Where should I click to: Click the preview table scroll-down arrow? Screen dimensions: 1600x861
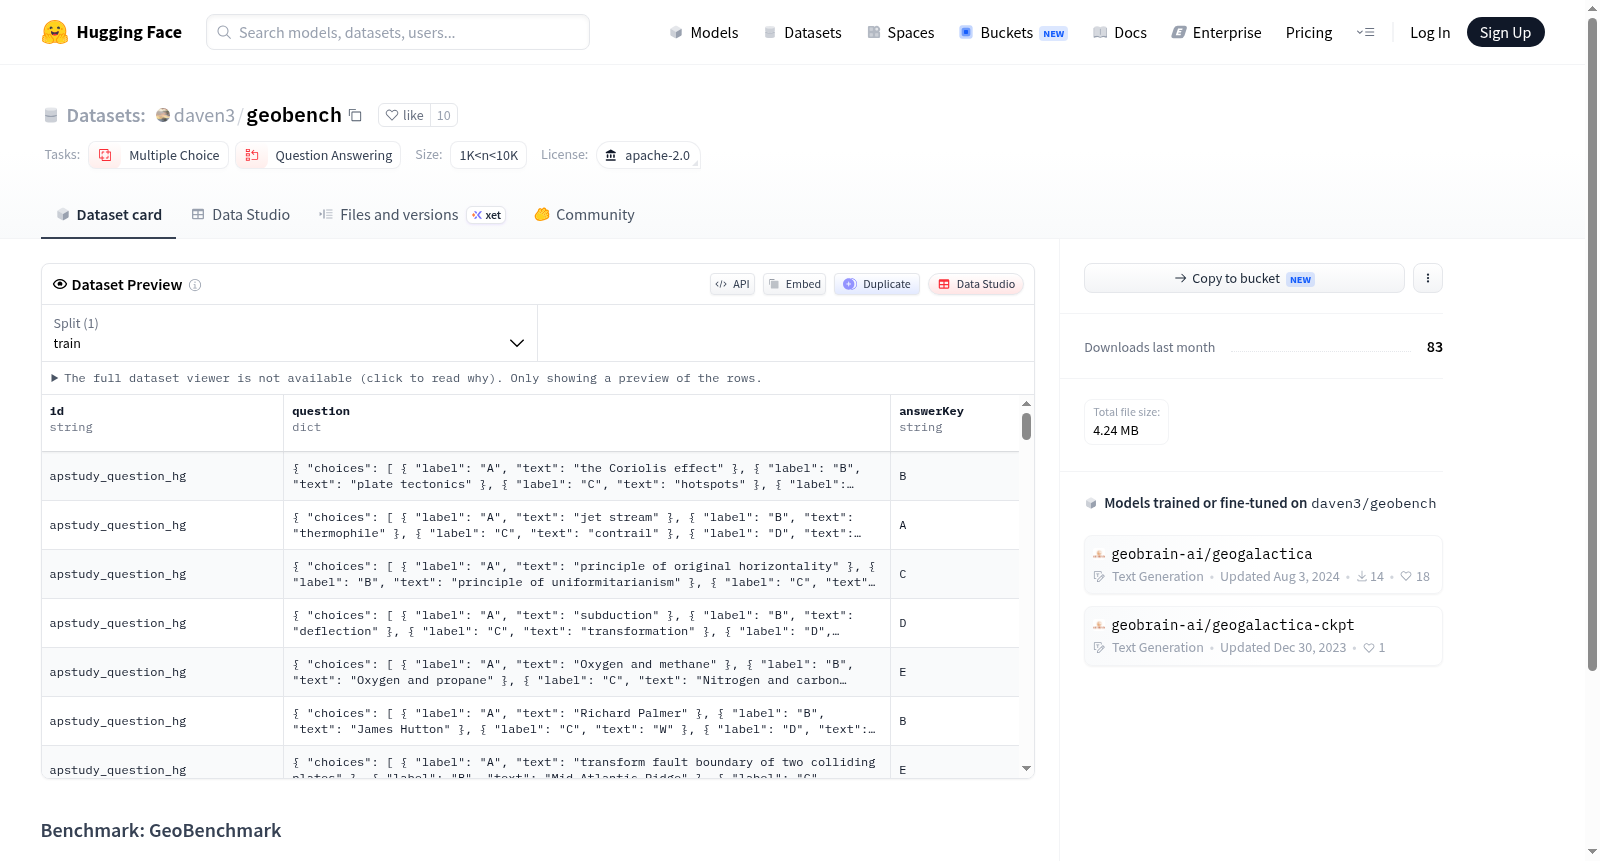(1026, 768)
